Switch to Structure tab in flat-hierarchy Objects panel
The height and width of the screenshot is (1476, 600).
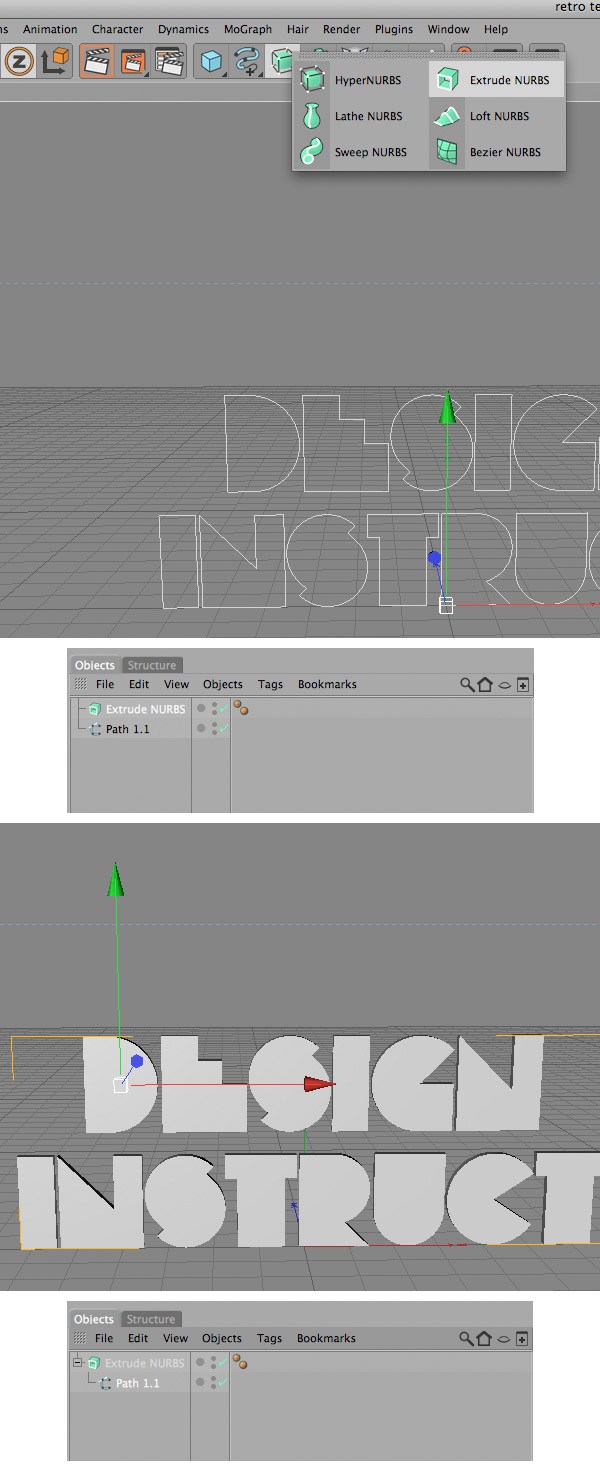152,665
